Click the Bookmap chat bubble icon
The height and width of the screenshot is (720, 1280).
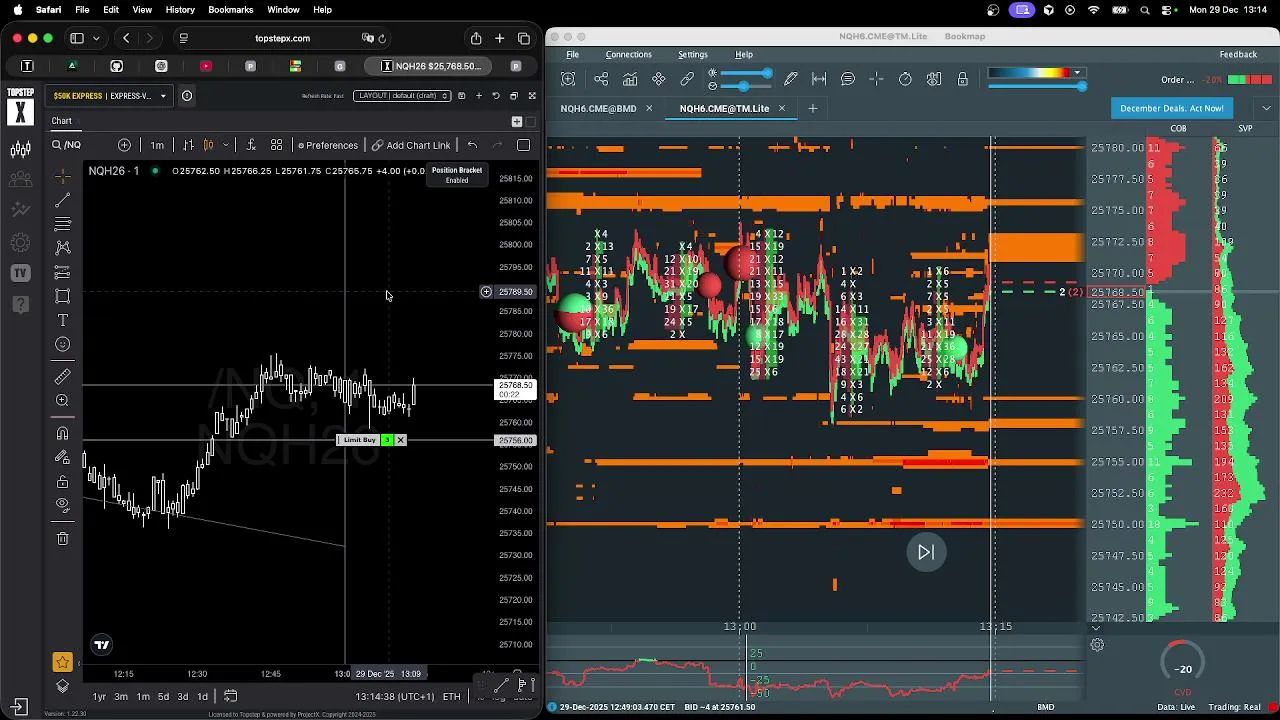[x=848, y=79]
